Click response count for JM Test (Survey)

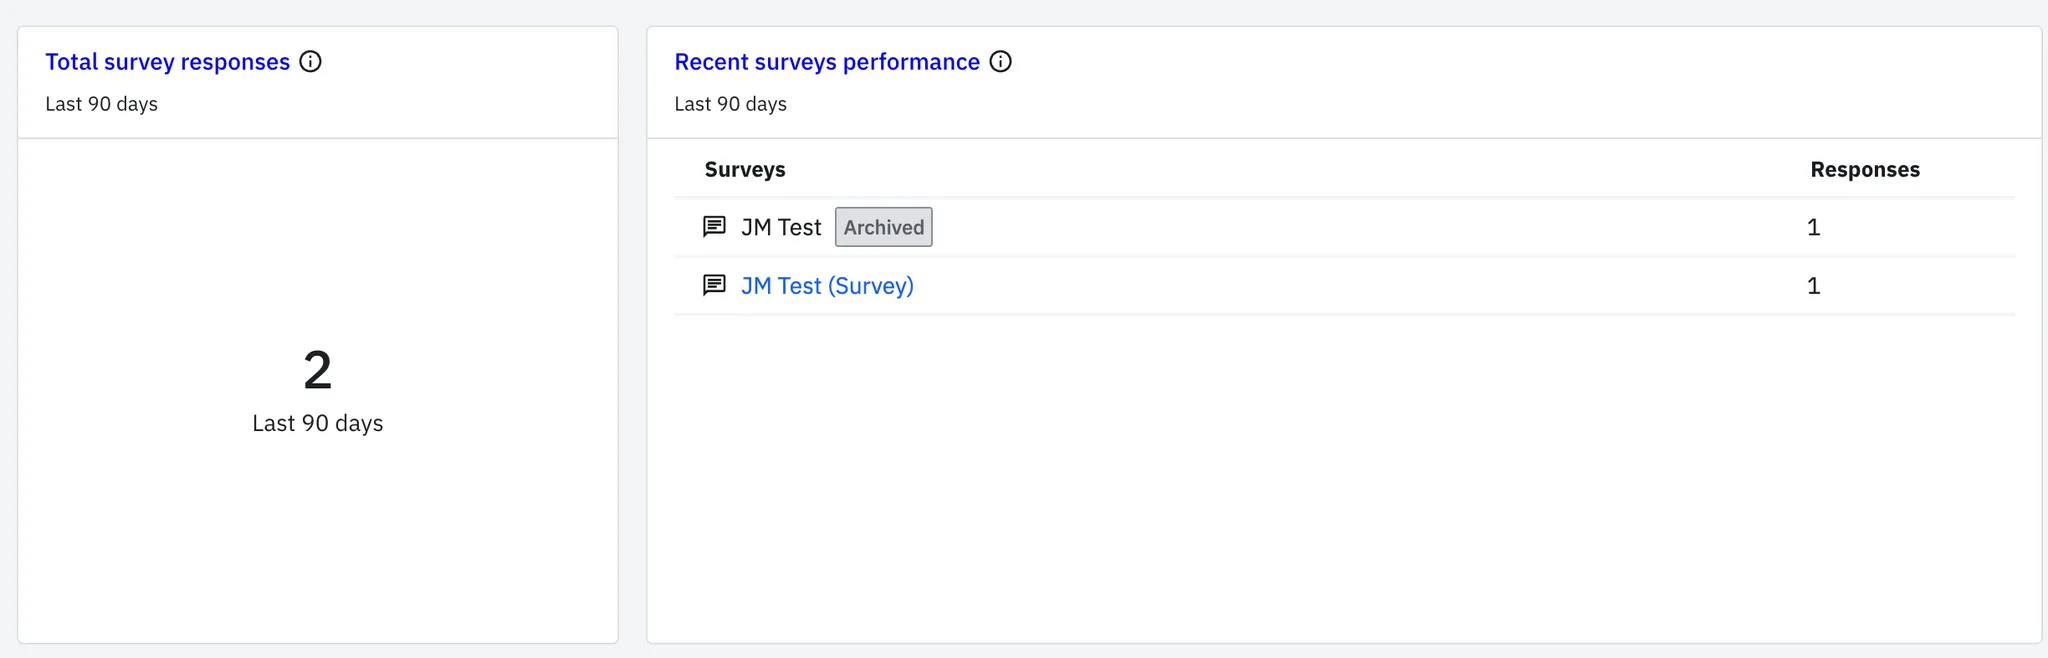tap(1813, 286)
